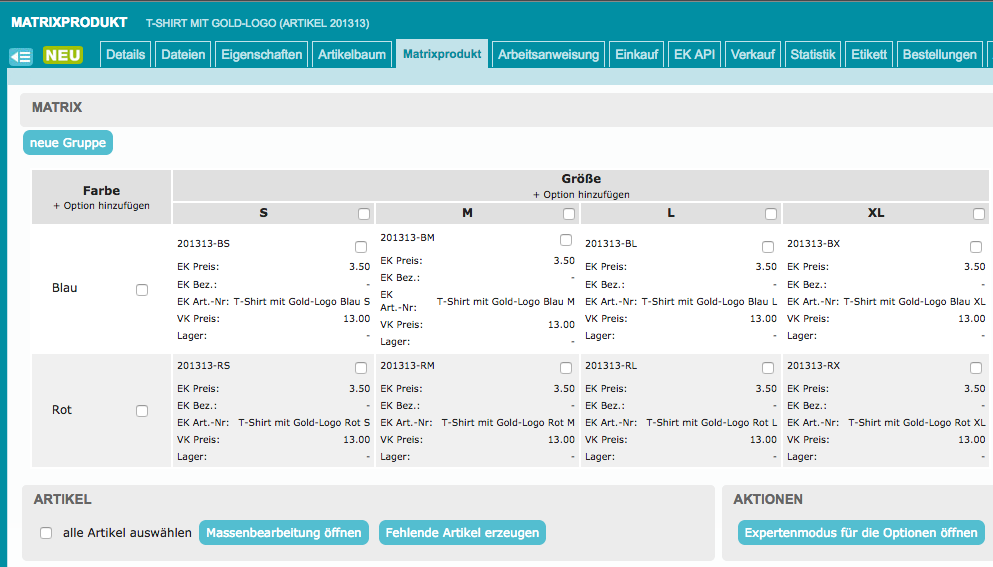Add option under Farbe column
This screenshot has height=567, width=993.
tap(102, 205)
